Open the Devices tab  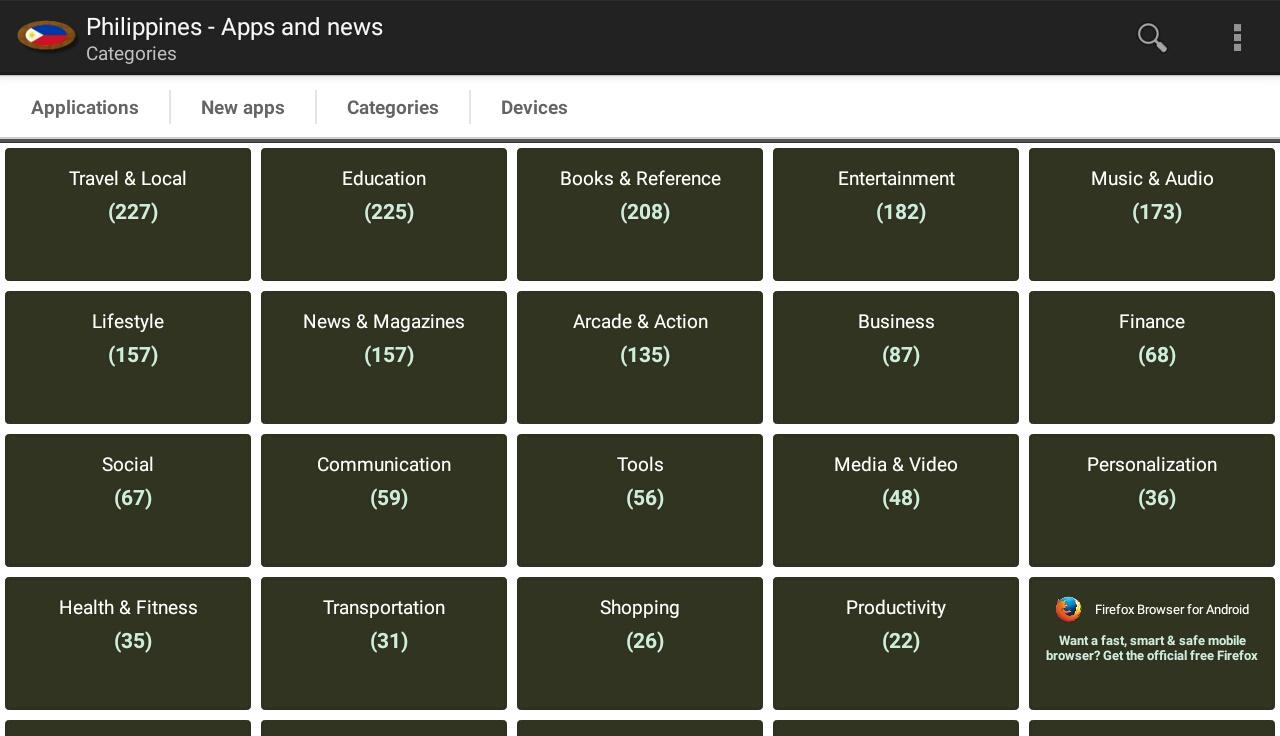pyautogui.click(x=534, y=107)
